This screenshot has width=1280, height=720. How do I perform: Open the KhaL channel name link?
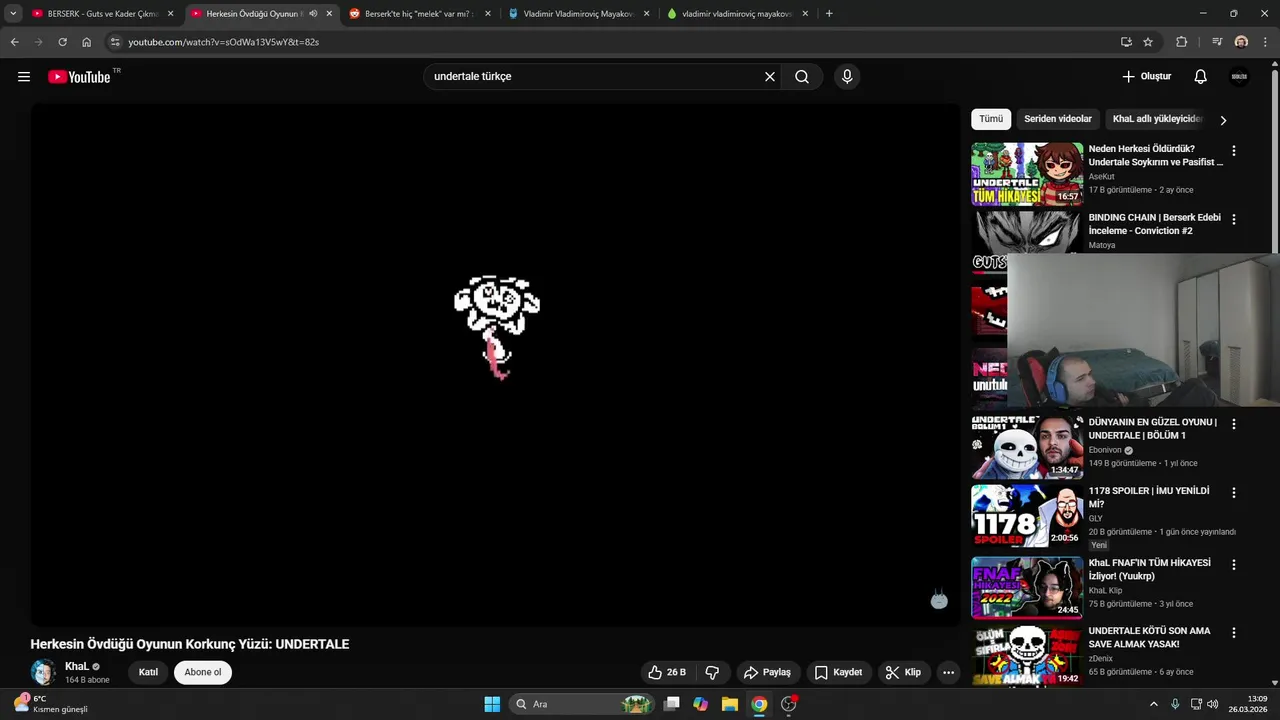point(77,666)
